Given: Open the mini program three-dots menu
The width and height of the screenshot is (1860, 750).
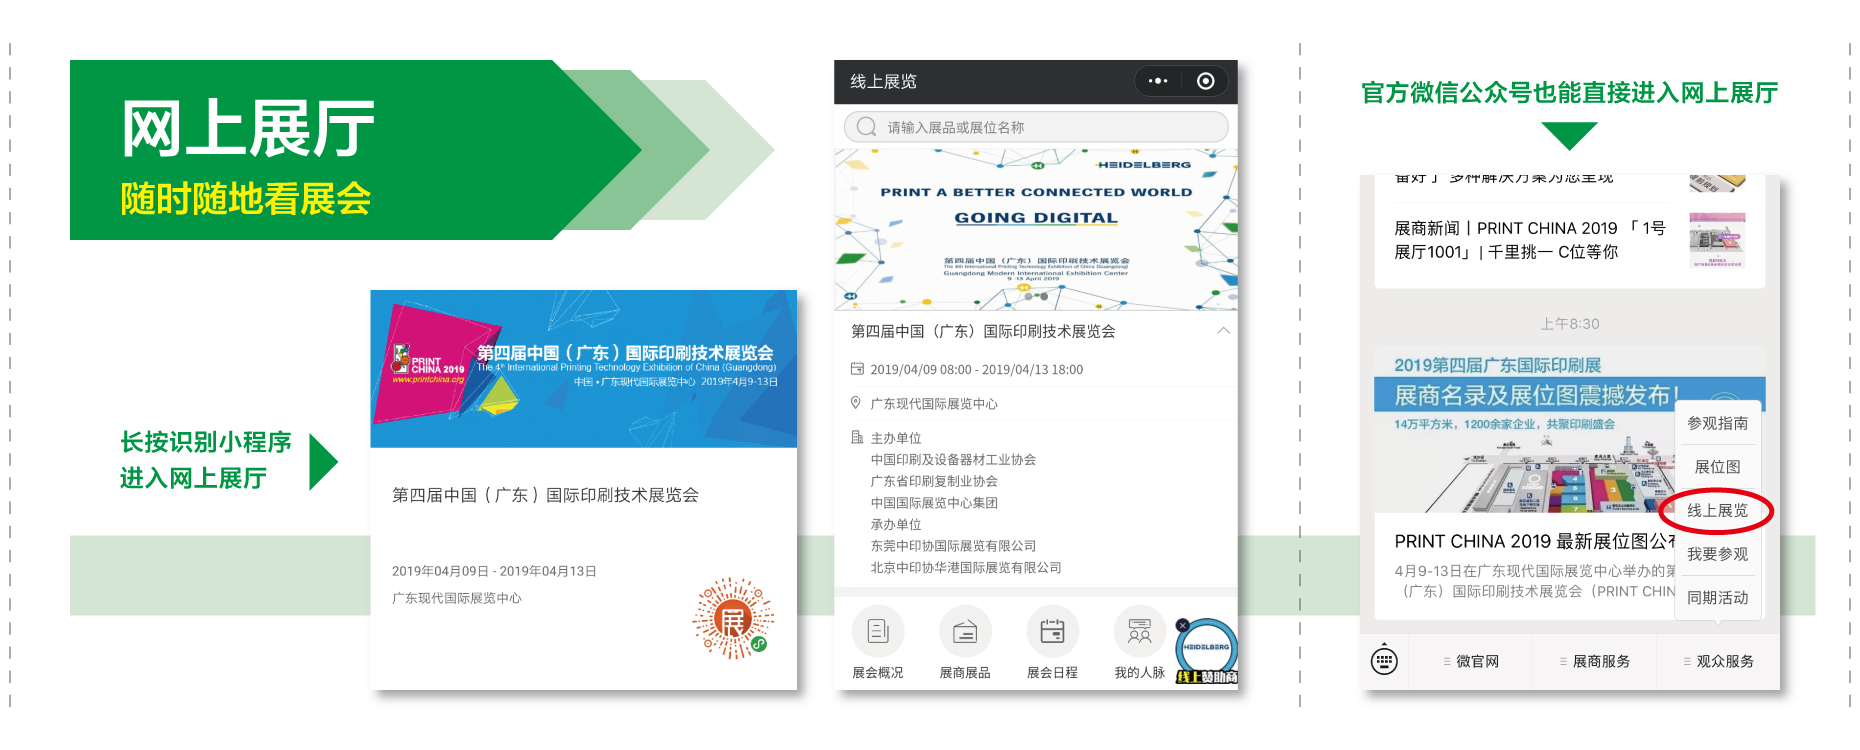Looking at the screenshot, I should coord(1158,81).
